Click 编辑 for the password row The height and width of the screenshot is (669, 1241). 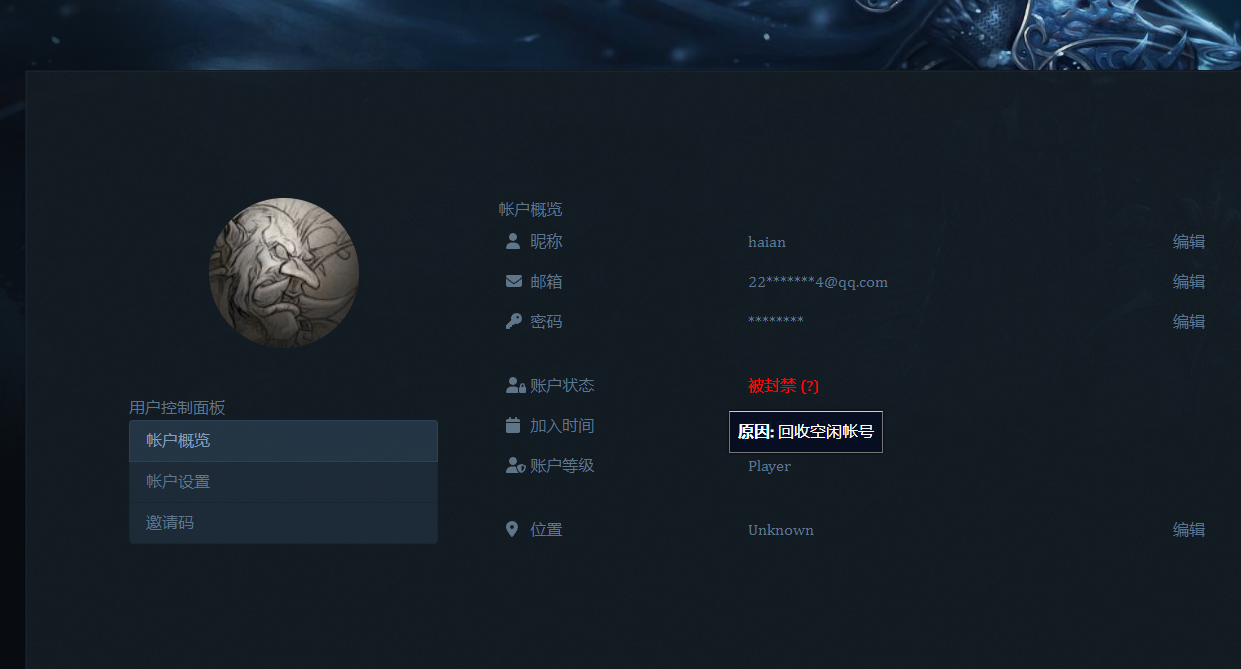click(1189, 321)
